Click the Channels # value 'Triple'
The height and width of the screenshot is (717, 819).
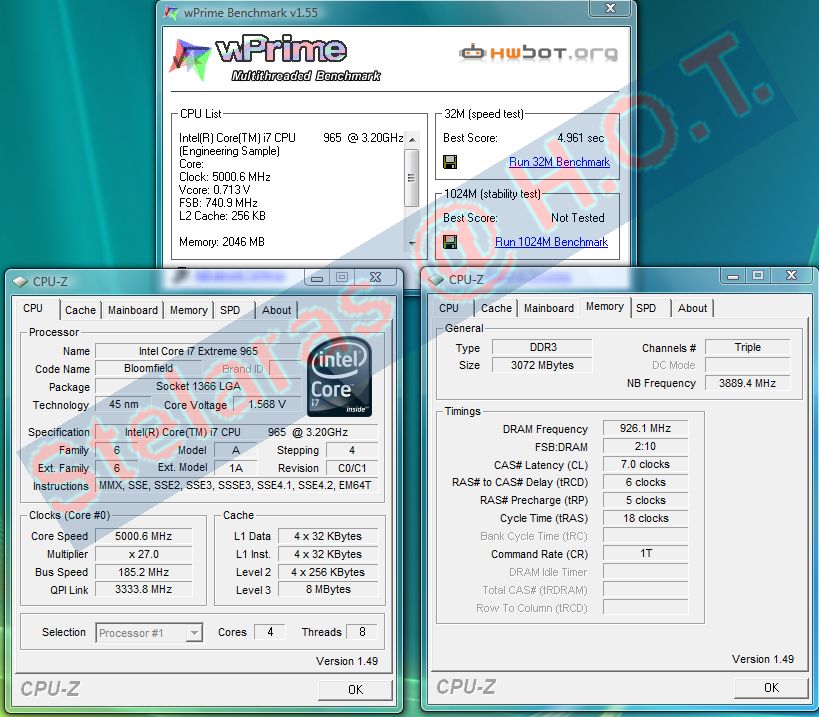click(x=747, y=347)
